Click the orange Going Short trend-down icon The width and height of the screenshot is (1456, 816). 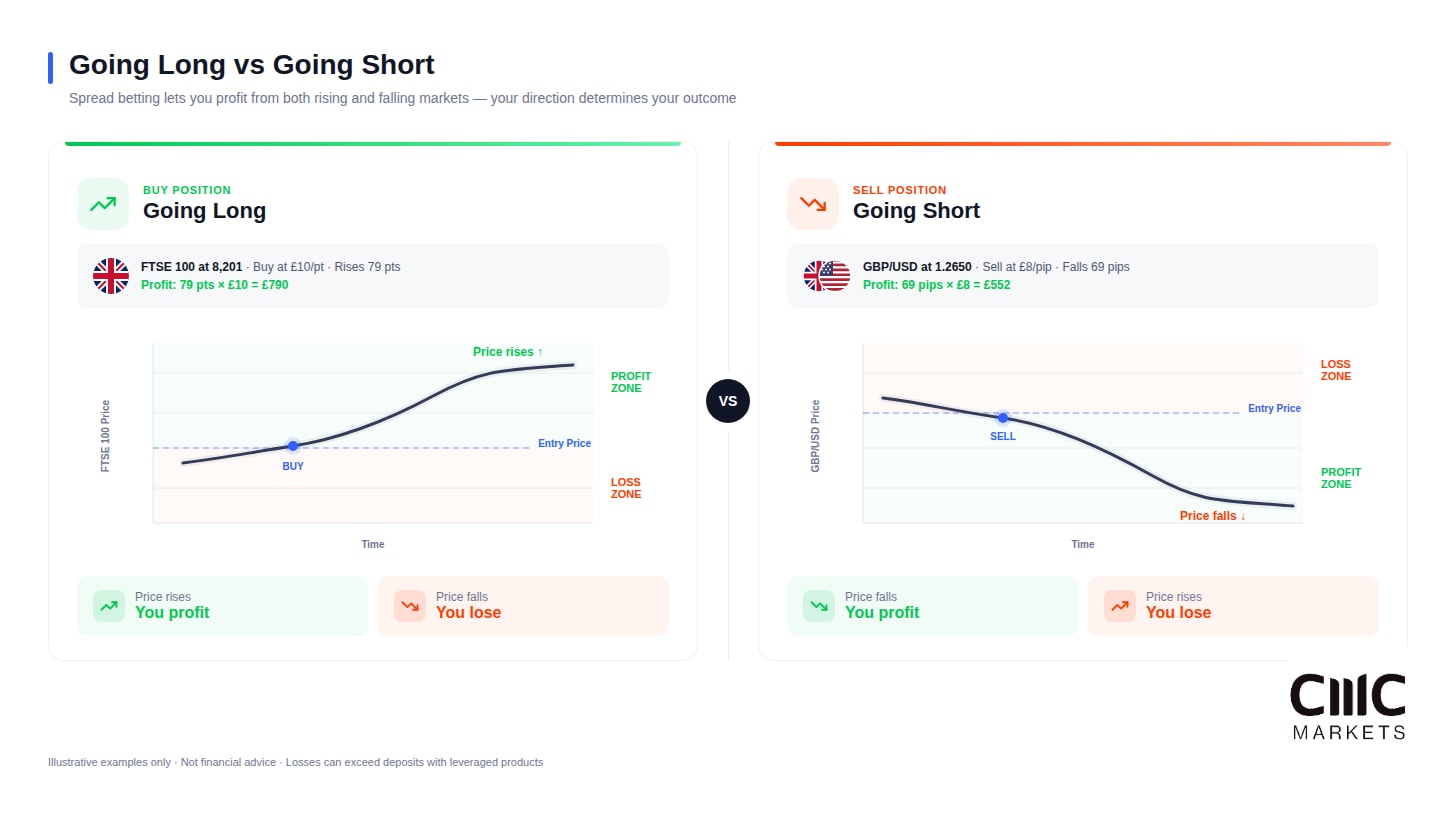pyautogui.click(x=813, y=204)
